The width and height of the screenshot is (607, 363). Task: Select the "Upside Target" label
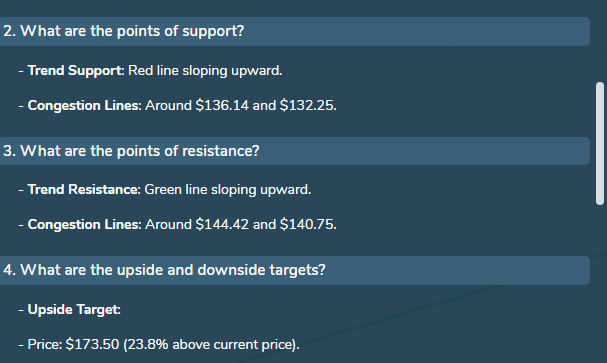point(73,310)
